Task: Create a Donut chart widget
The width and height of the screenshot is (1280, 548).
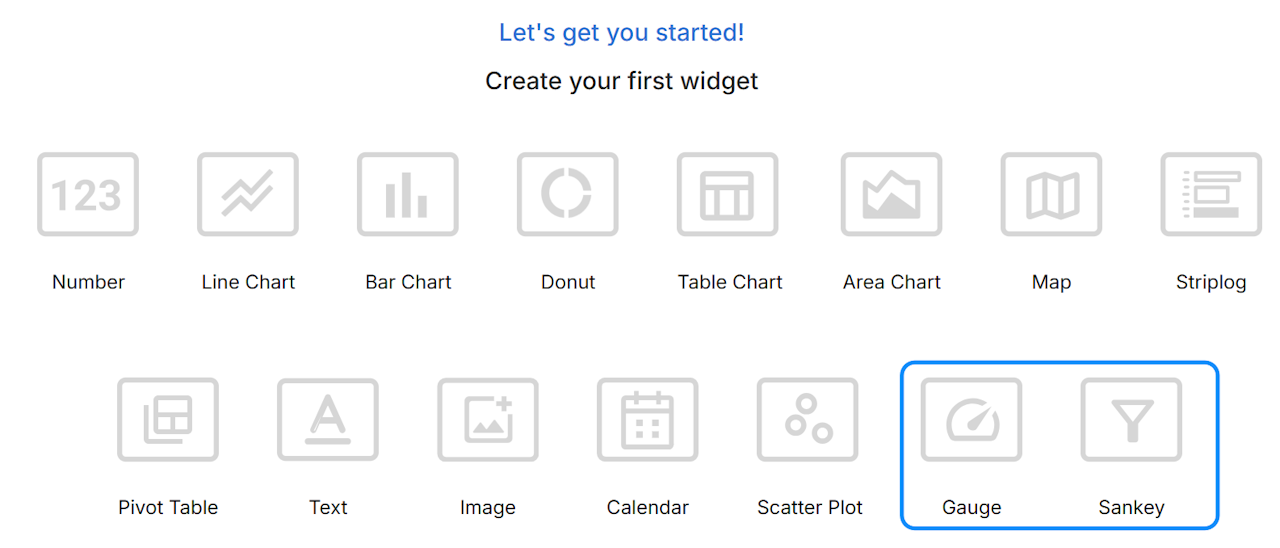Action: click(x=568, y=195)
